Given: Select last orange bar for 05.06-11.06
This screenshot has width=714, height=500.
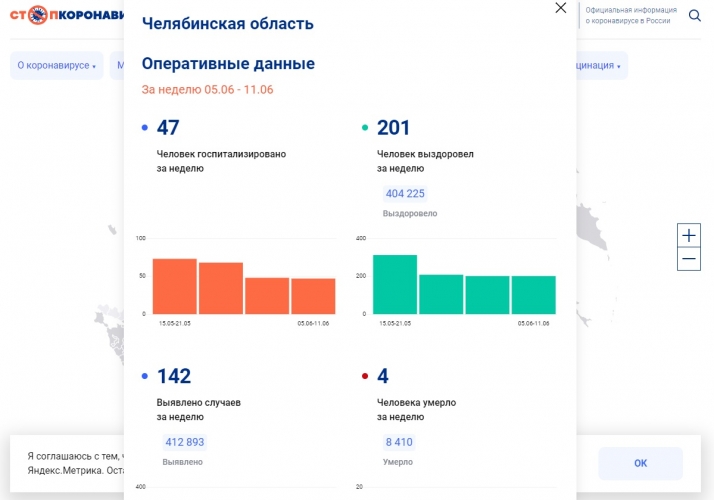Looking at the screenshot, I should click(313, 296).
